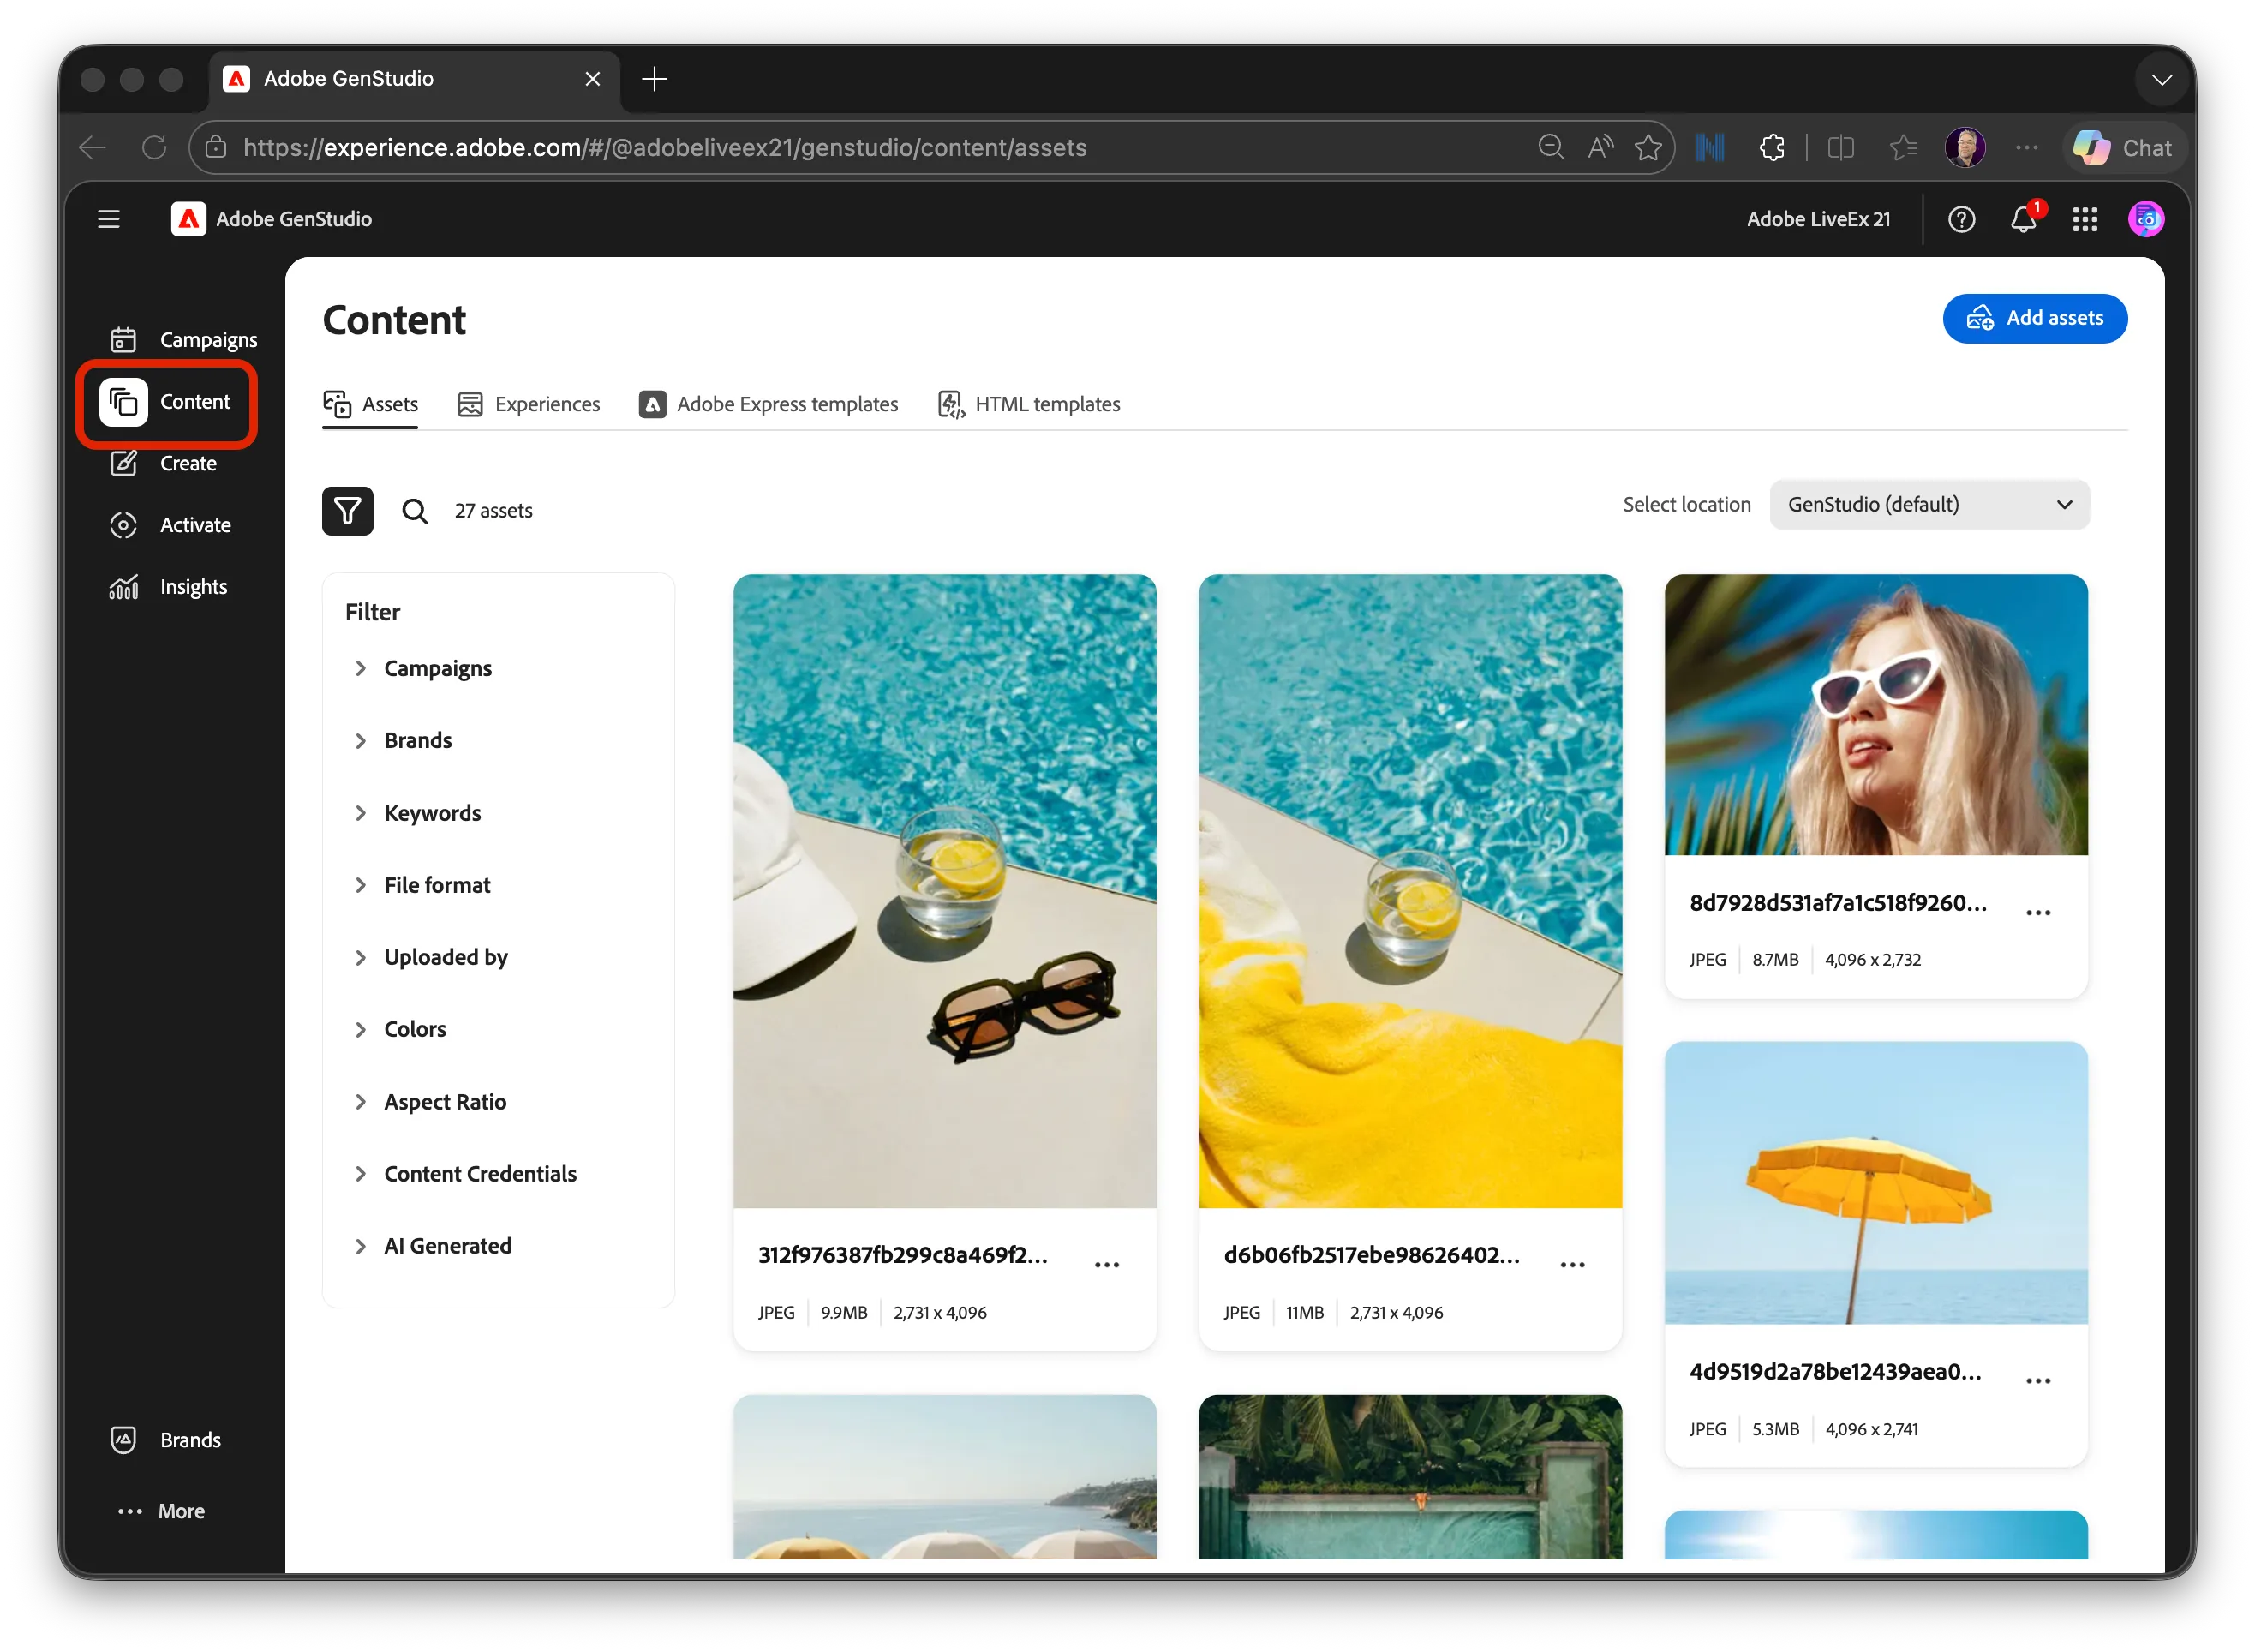Click the Add assets button
Viewport: 2255px width, 1652px height.
click(x=2034, y=318)
